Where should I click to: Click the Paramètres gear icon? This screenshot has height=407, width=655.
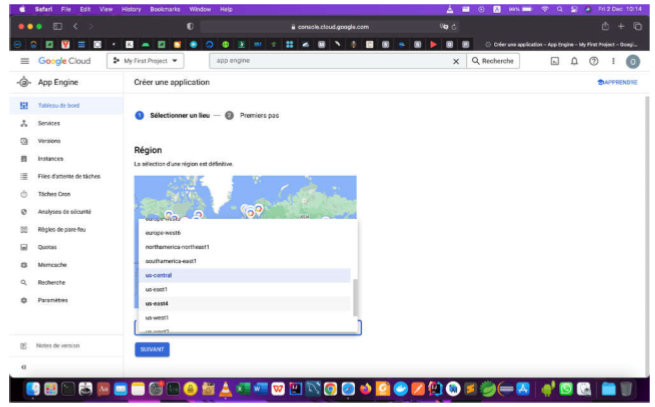click(24, 300)
